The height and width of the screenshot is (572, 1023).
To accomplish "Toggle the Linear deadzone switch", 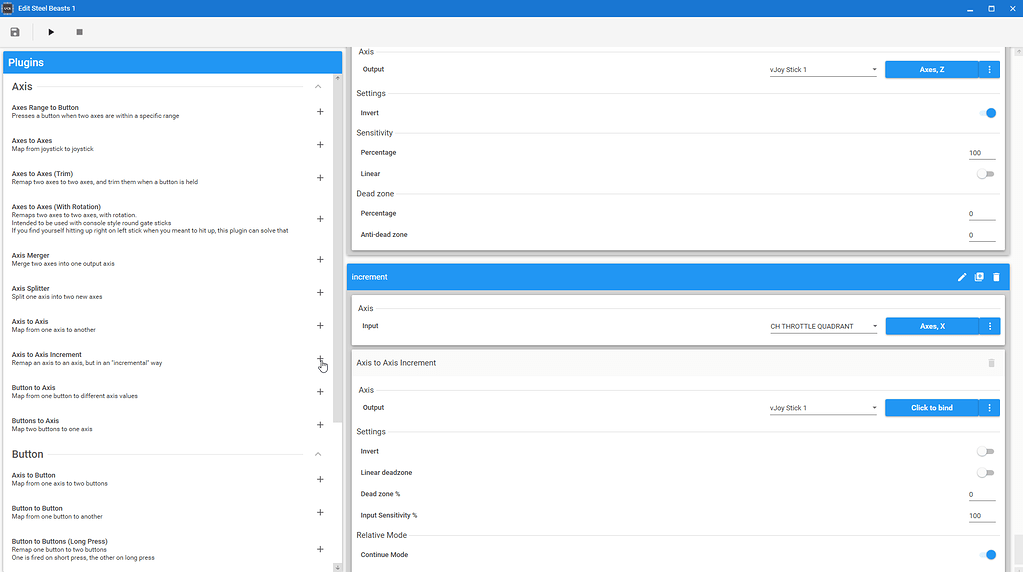I will click(x=986, y=473).
